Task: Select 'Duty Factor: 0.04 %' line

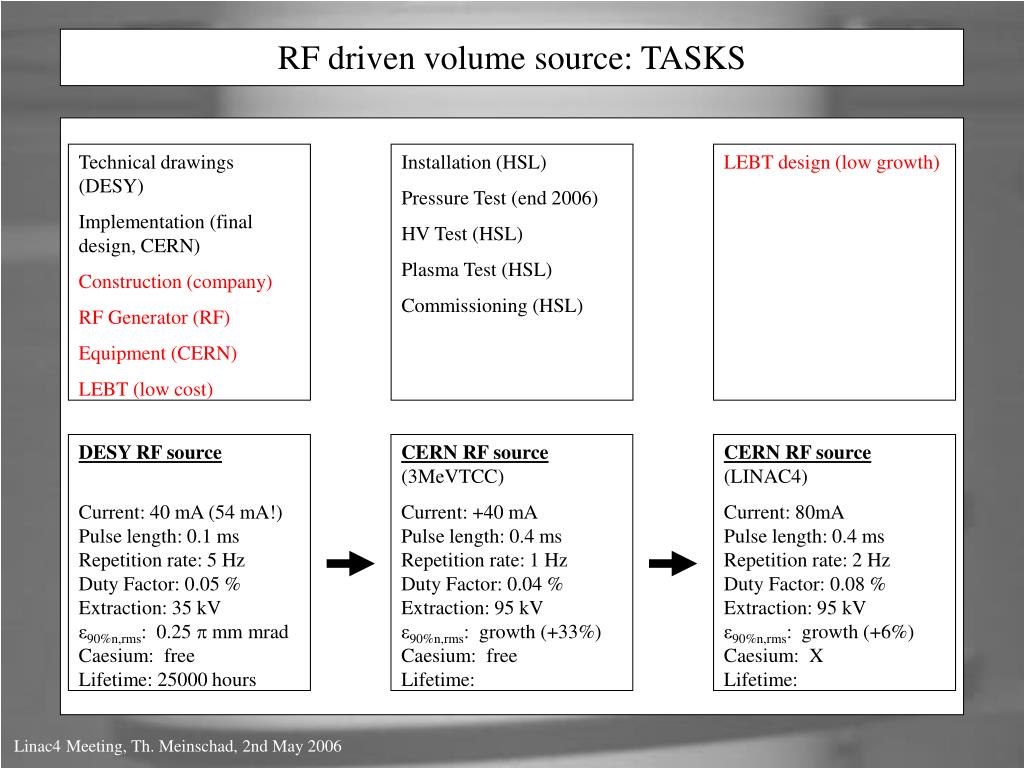Action: pos(482,584)
